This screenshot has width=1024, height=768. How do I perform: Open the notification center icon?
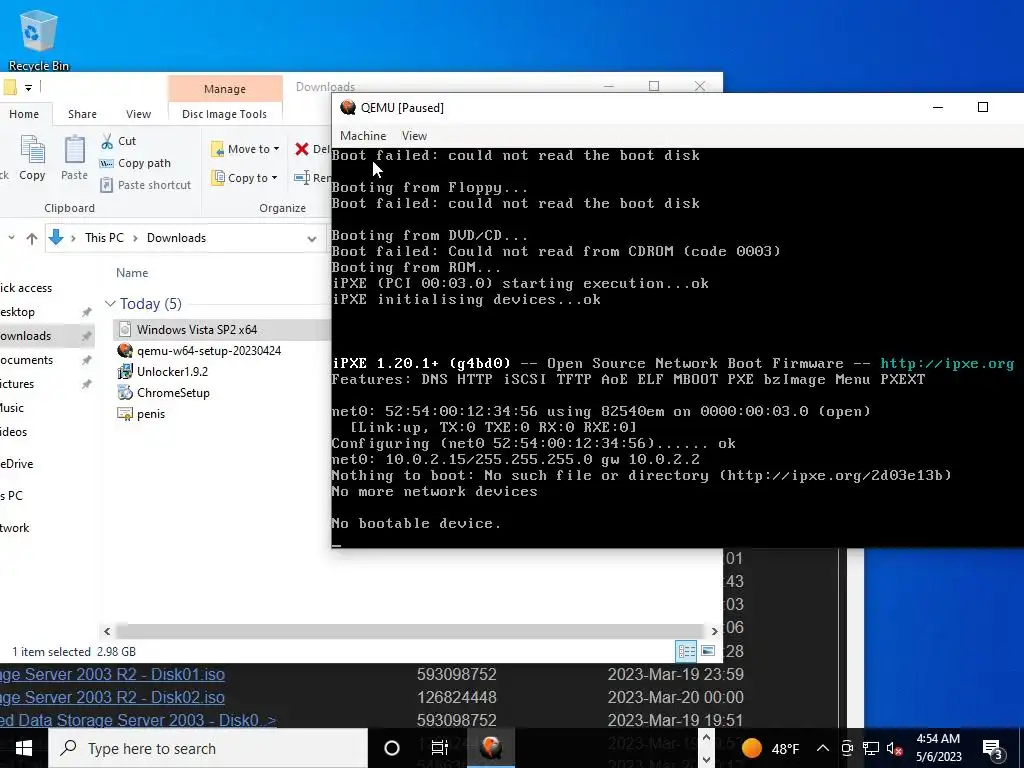[x=993, y=748]
